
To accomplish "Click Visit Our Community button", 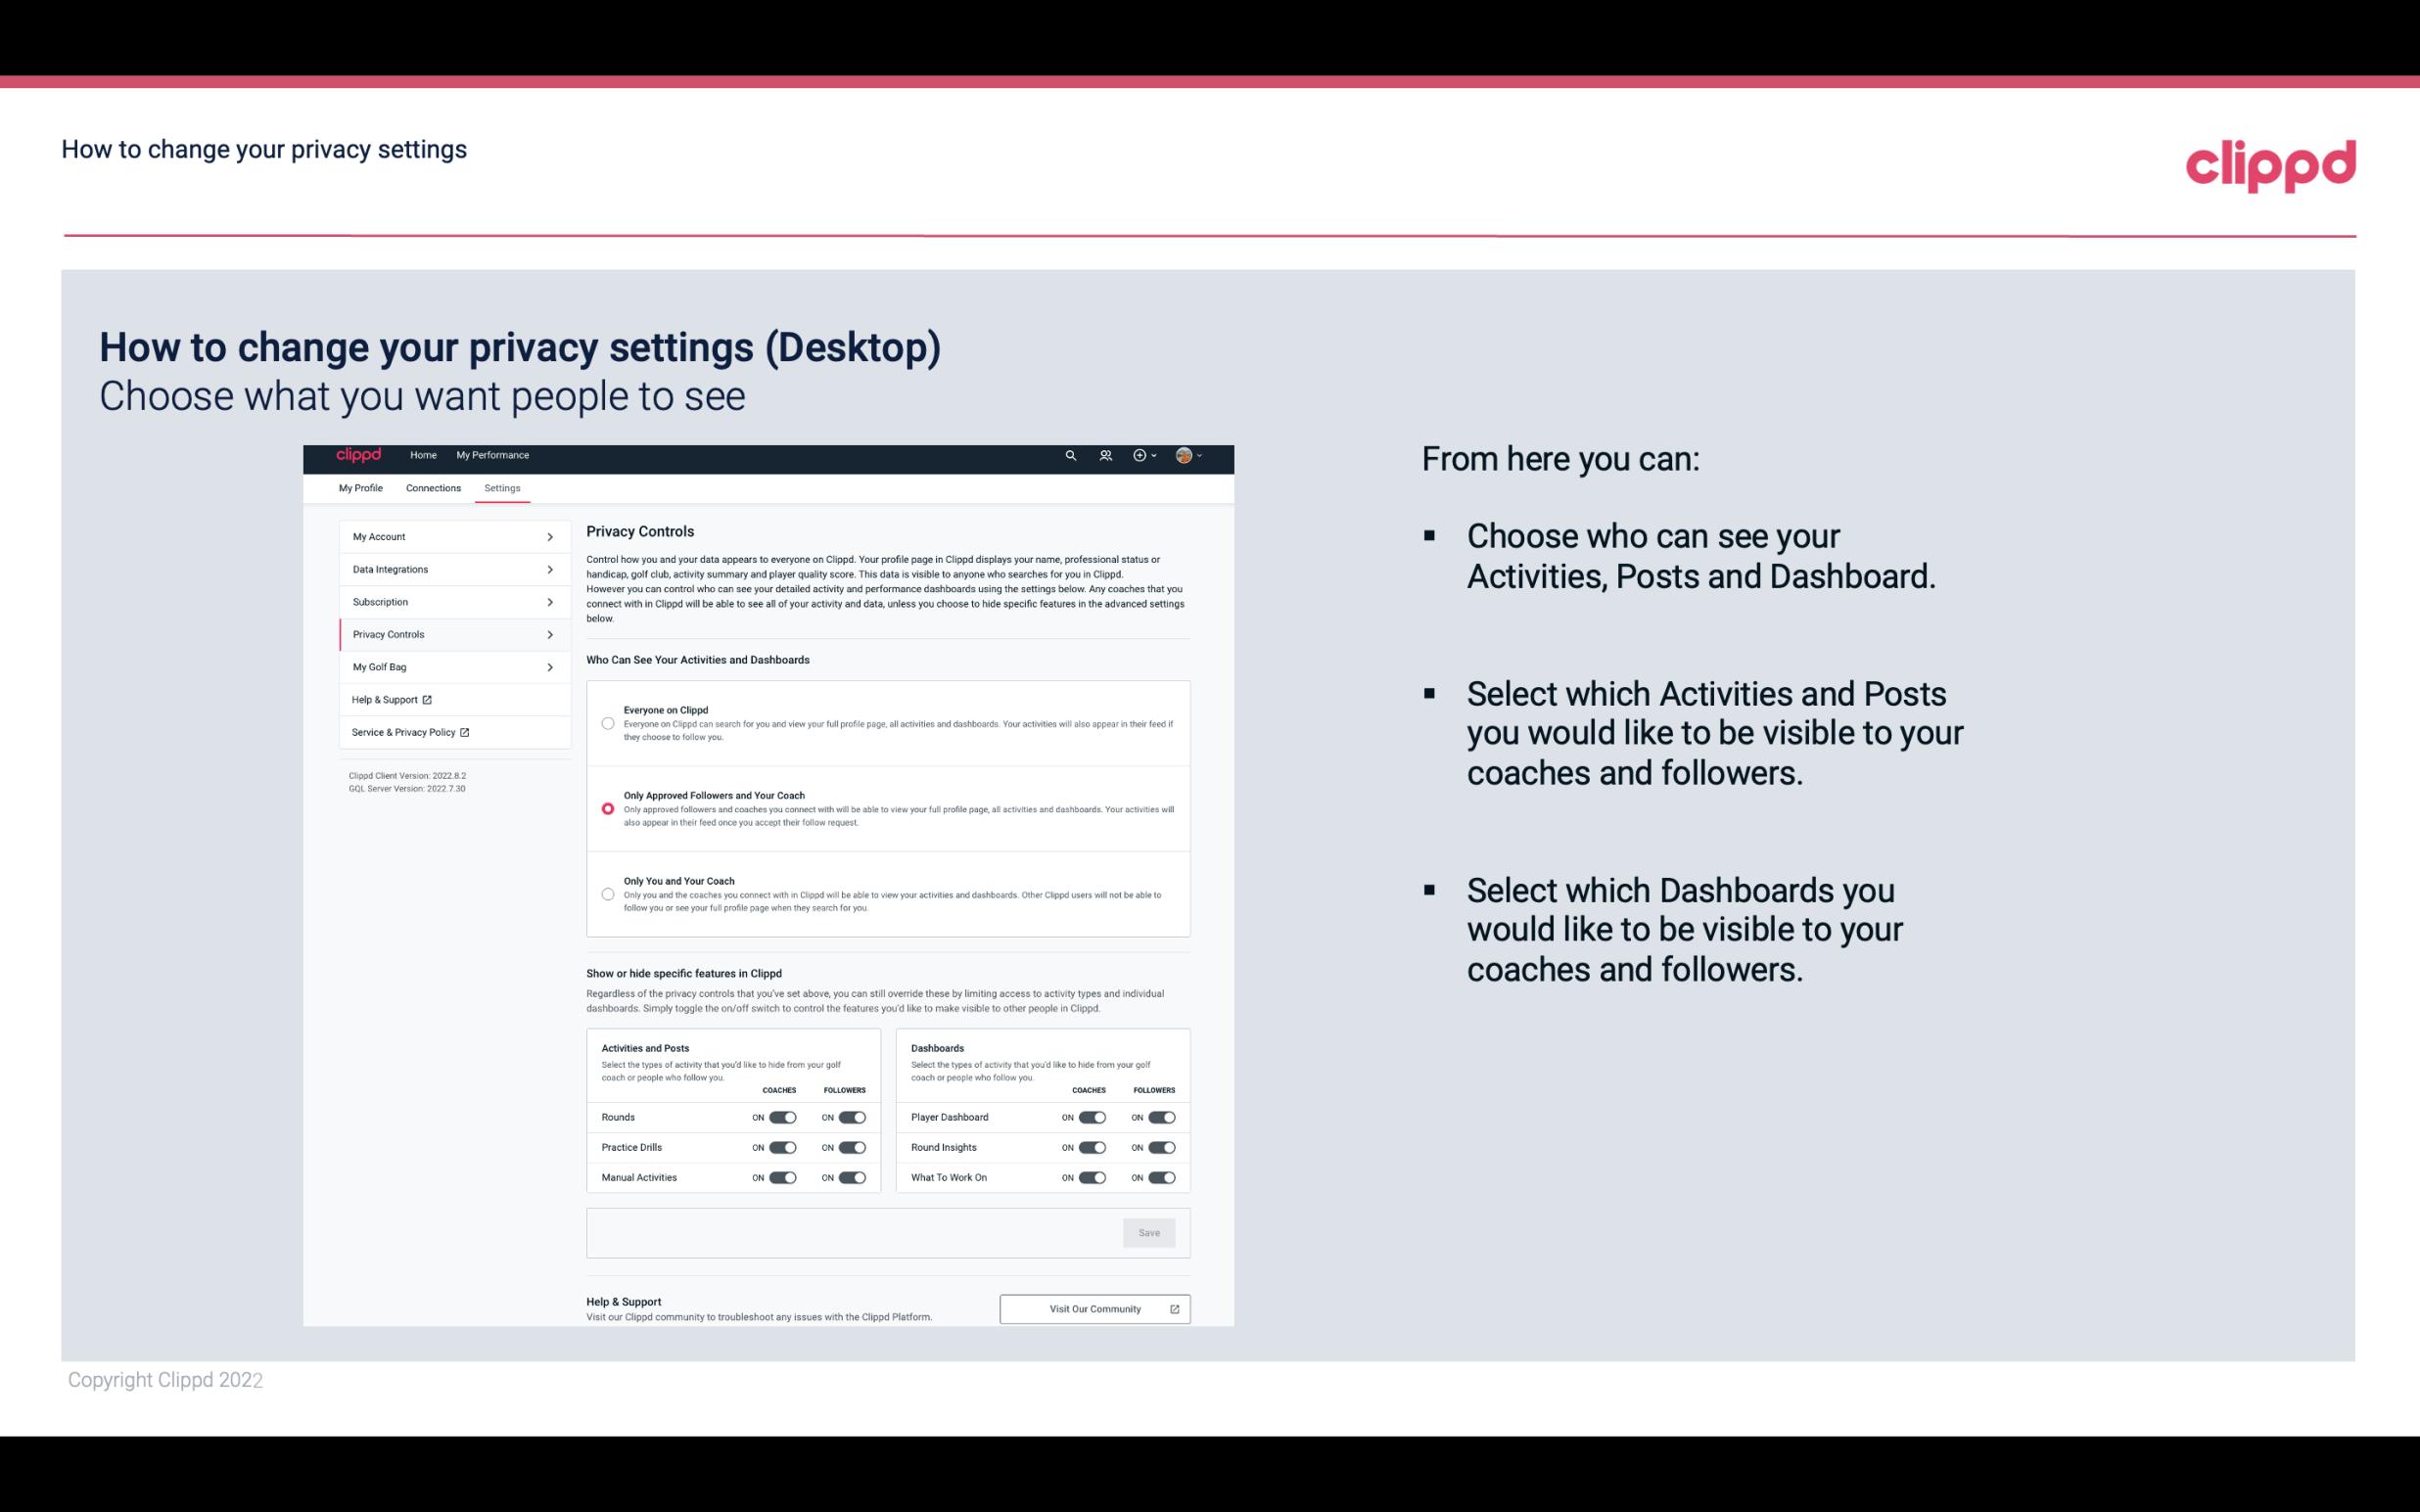I will [x=1093, y=1308].
